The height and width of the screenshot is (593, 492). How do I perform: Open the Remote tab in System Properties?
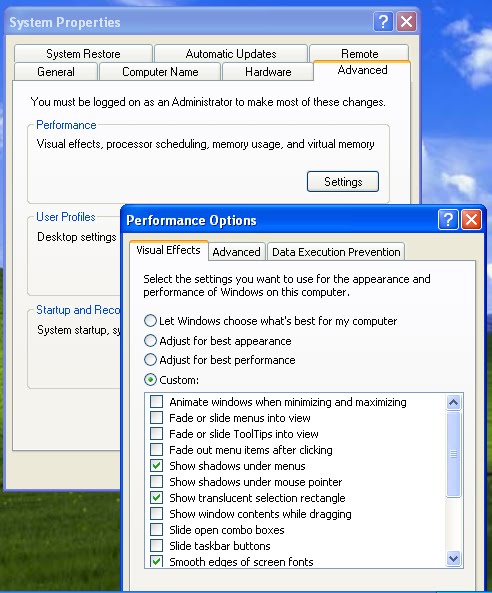(x=359, y=53)
